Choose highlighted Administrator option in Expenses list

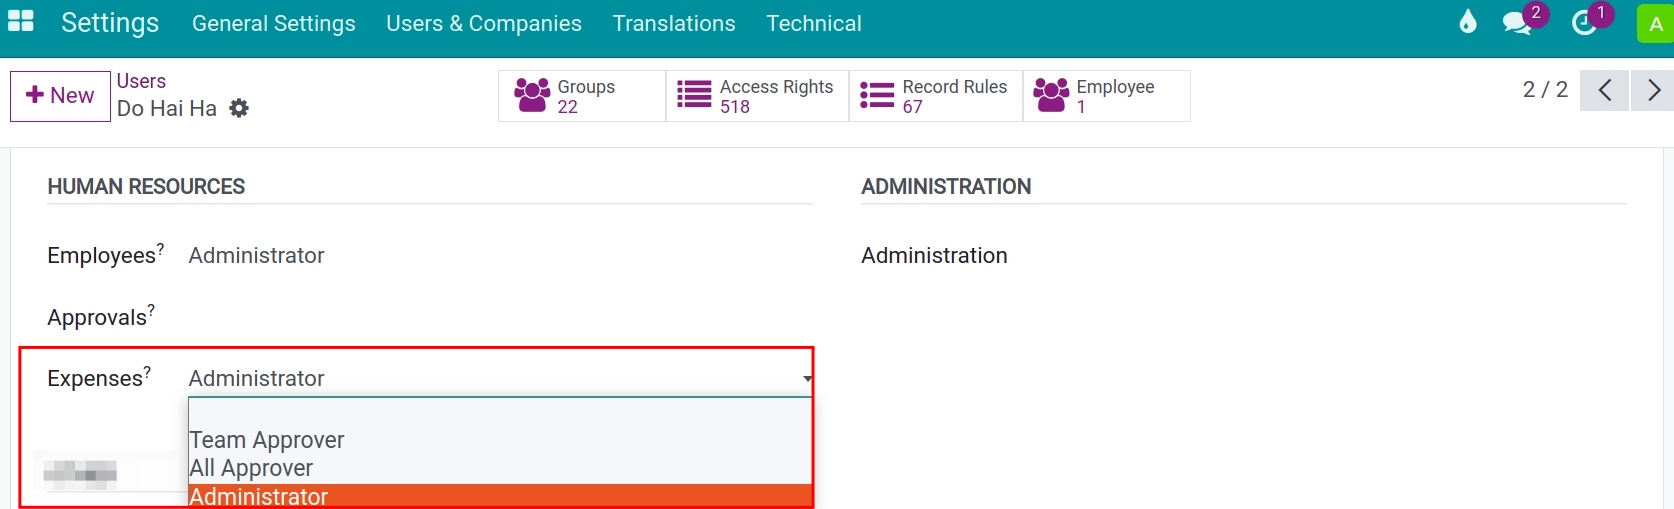pyautogui.click(x=500, y=496)
